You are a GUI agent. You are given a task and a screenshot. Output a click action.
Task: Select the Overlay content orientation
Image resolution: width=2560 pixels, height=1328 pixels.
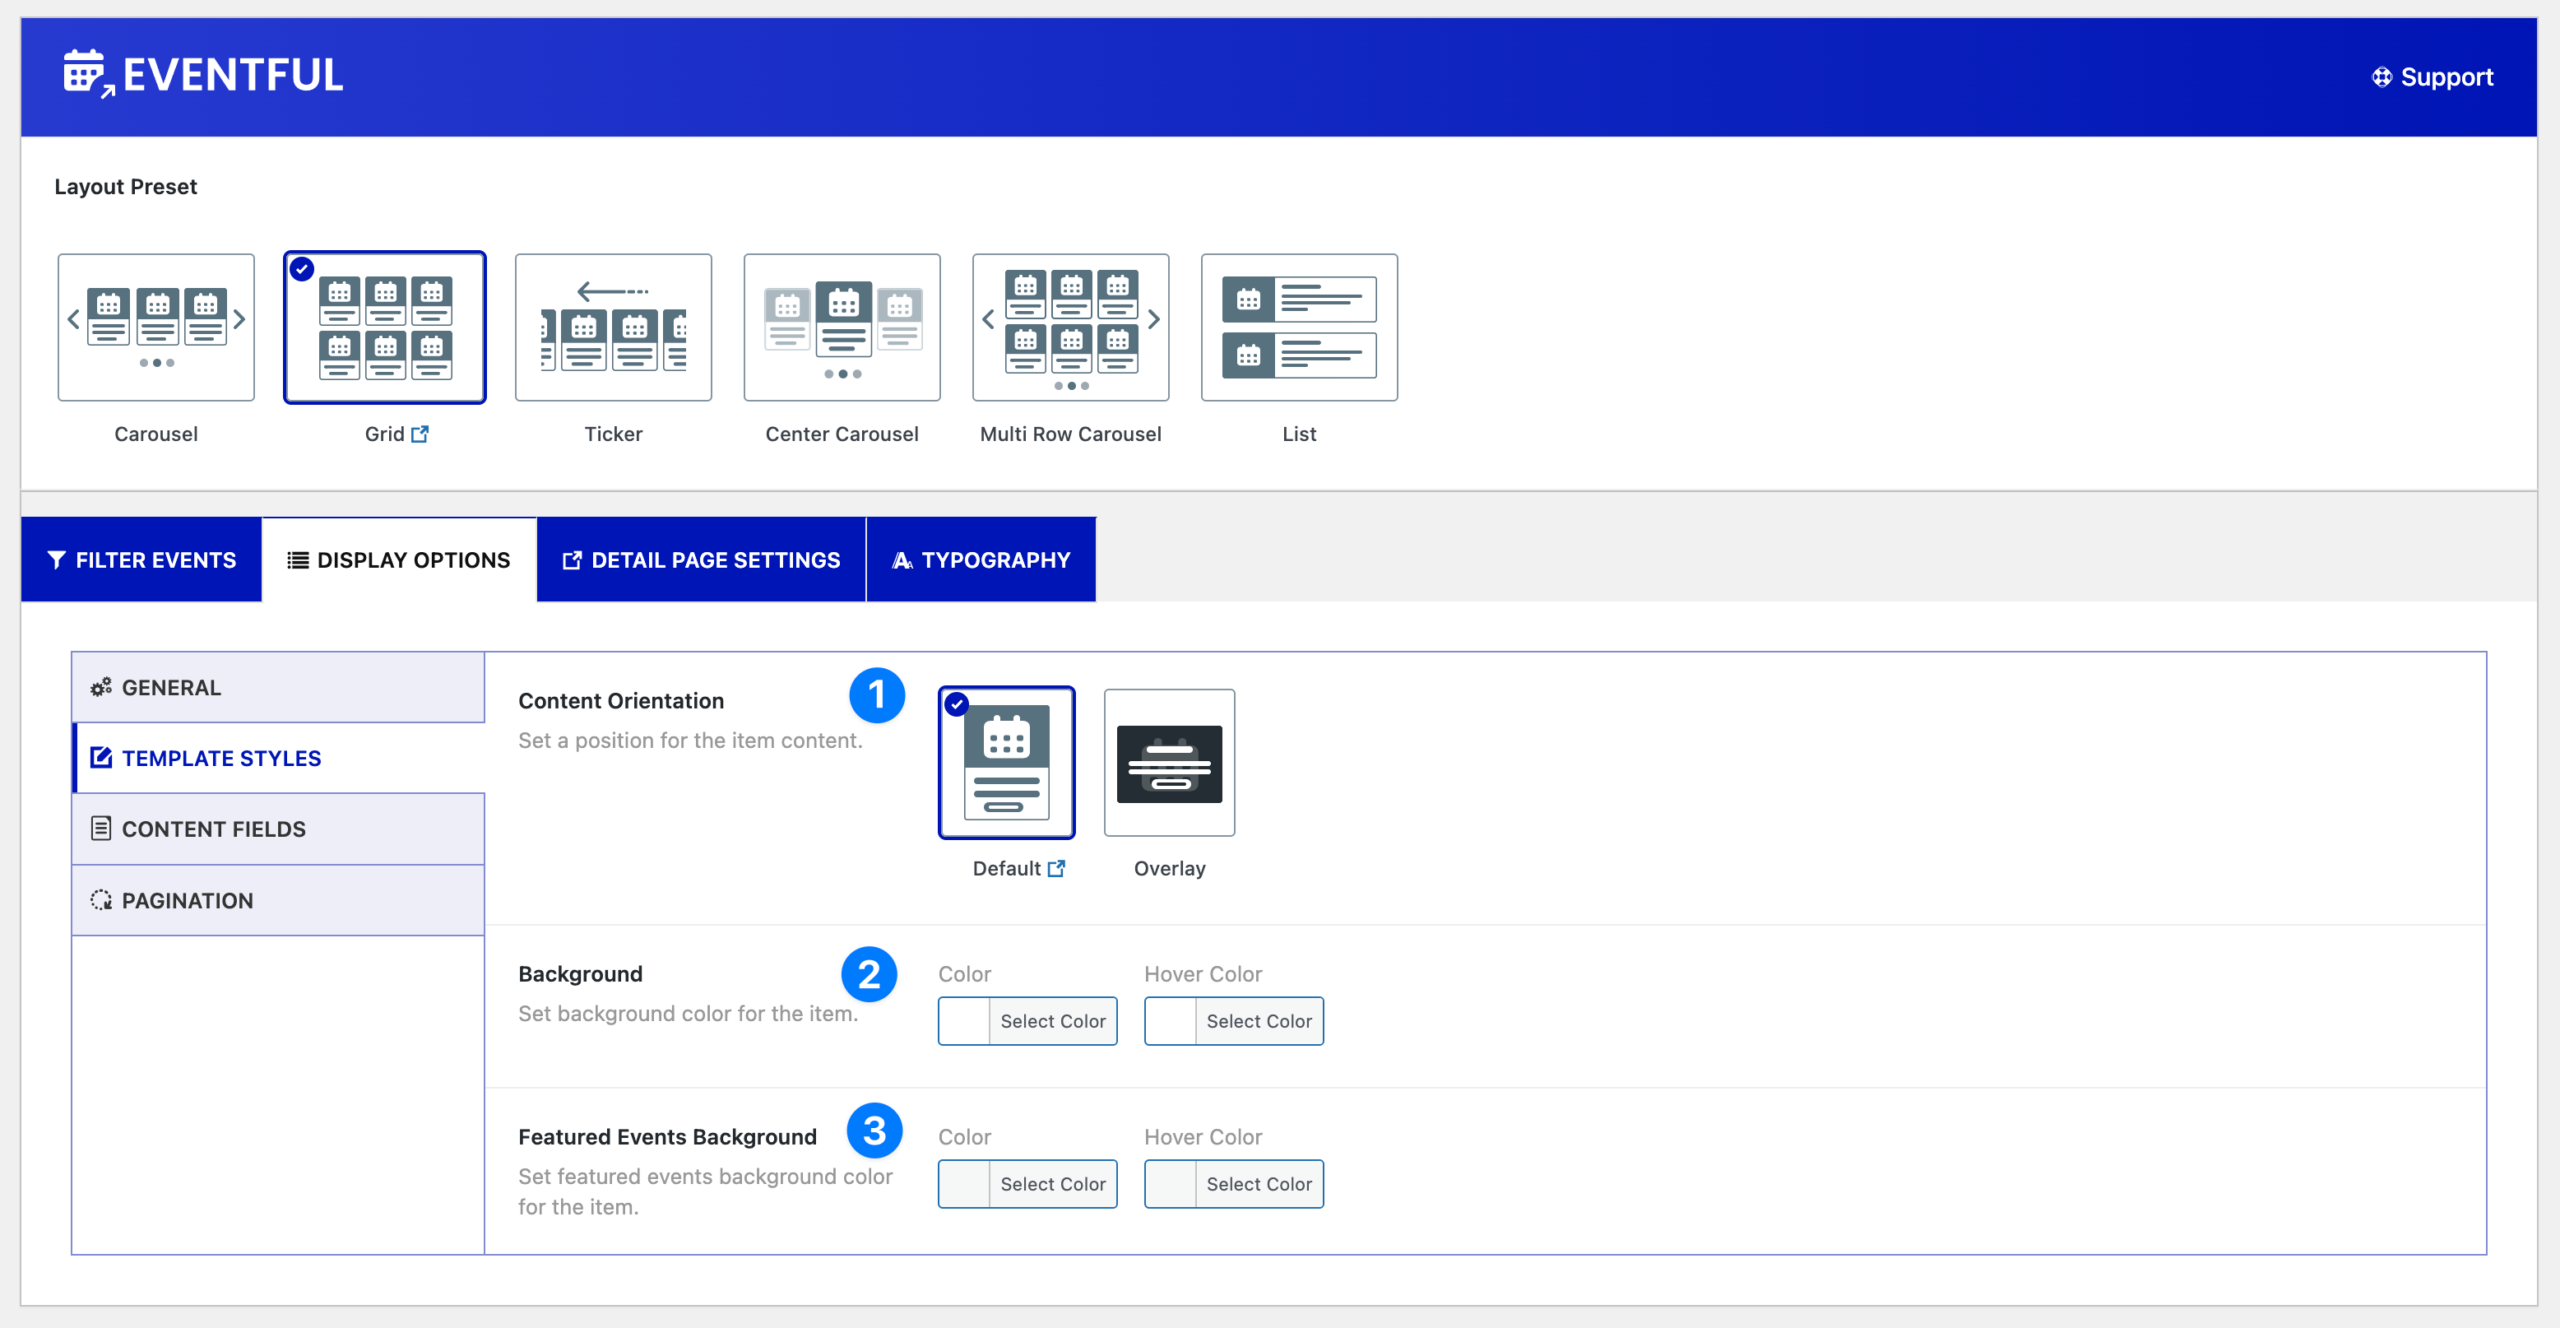1170,762
